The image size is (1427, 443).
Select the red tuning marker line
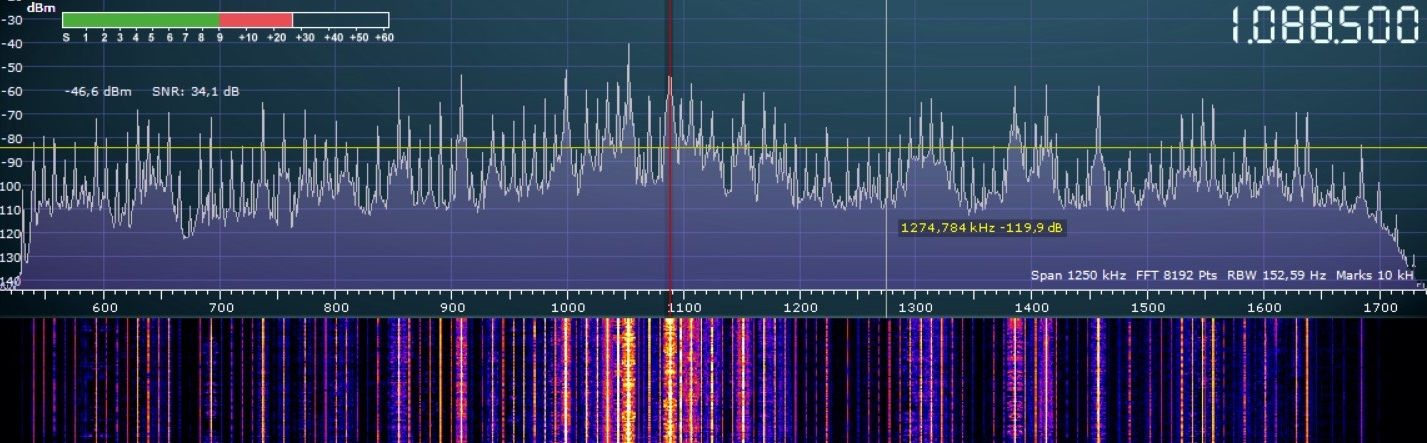(669, 150)
